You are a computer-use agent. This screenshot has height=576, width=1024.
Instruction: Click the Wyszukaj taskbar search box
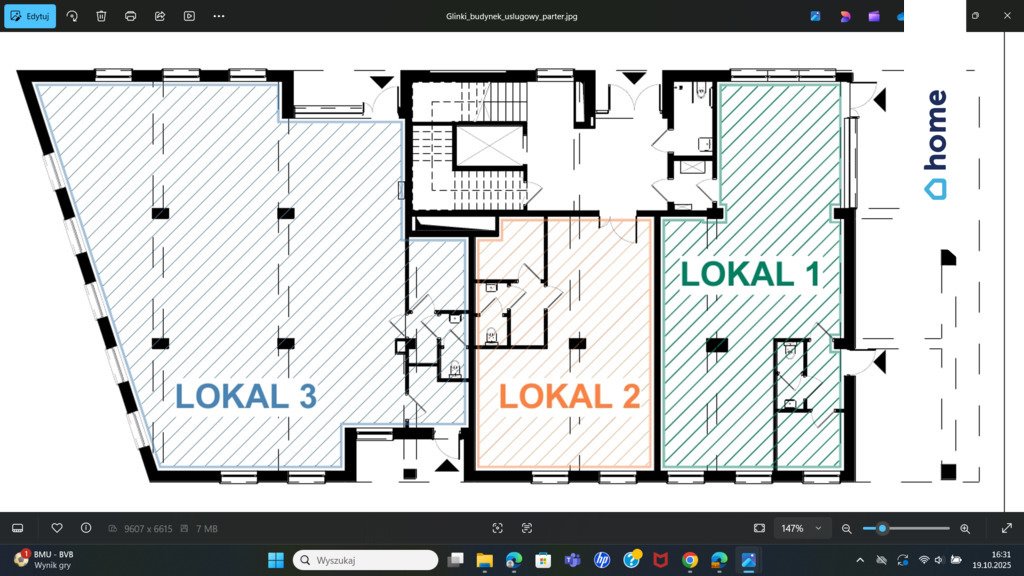pyautogui.click(x=366, y=560)
